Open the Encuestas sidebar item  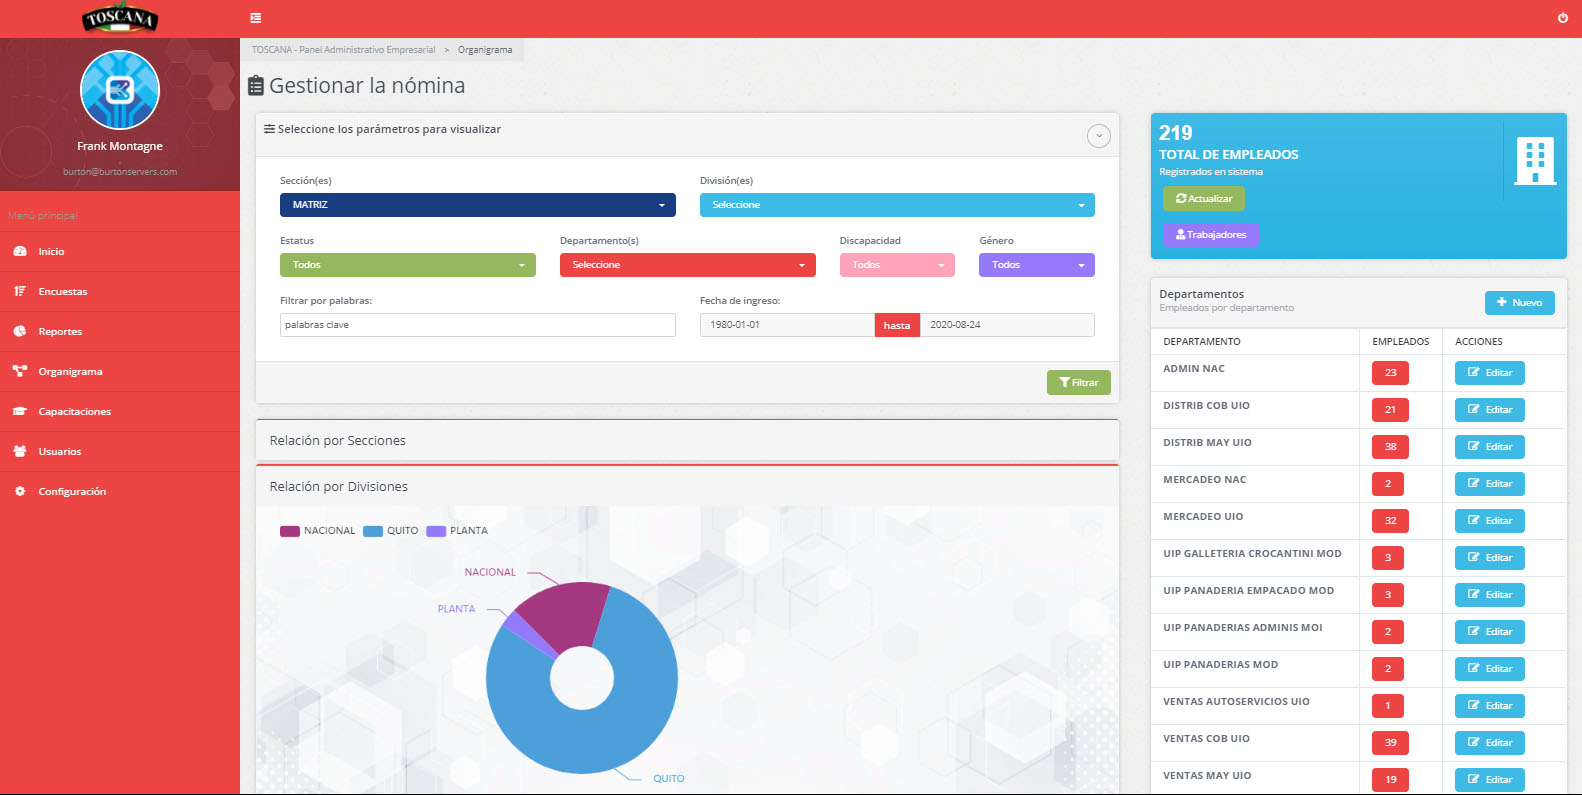pyautogui.click(x=62, y=292)
